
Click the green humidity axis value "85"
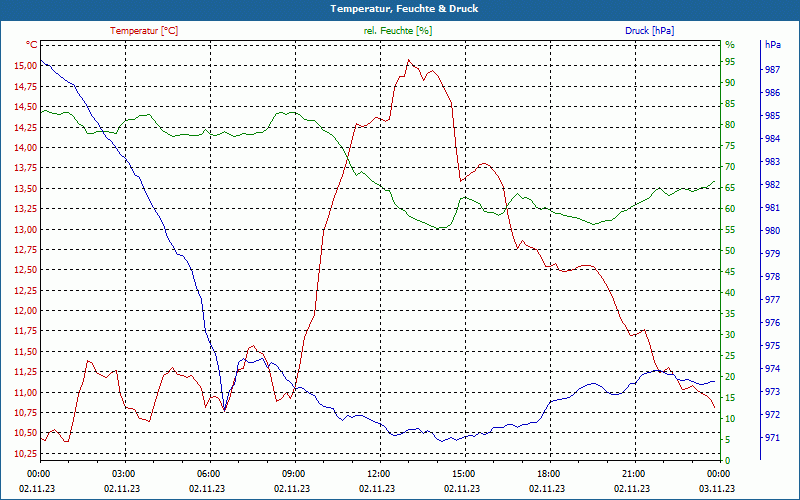730,104
